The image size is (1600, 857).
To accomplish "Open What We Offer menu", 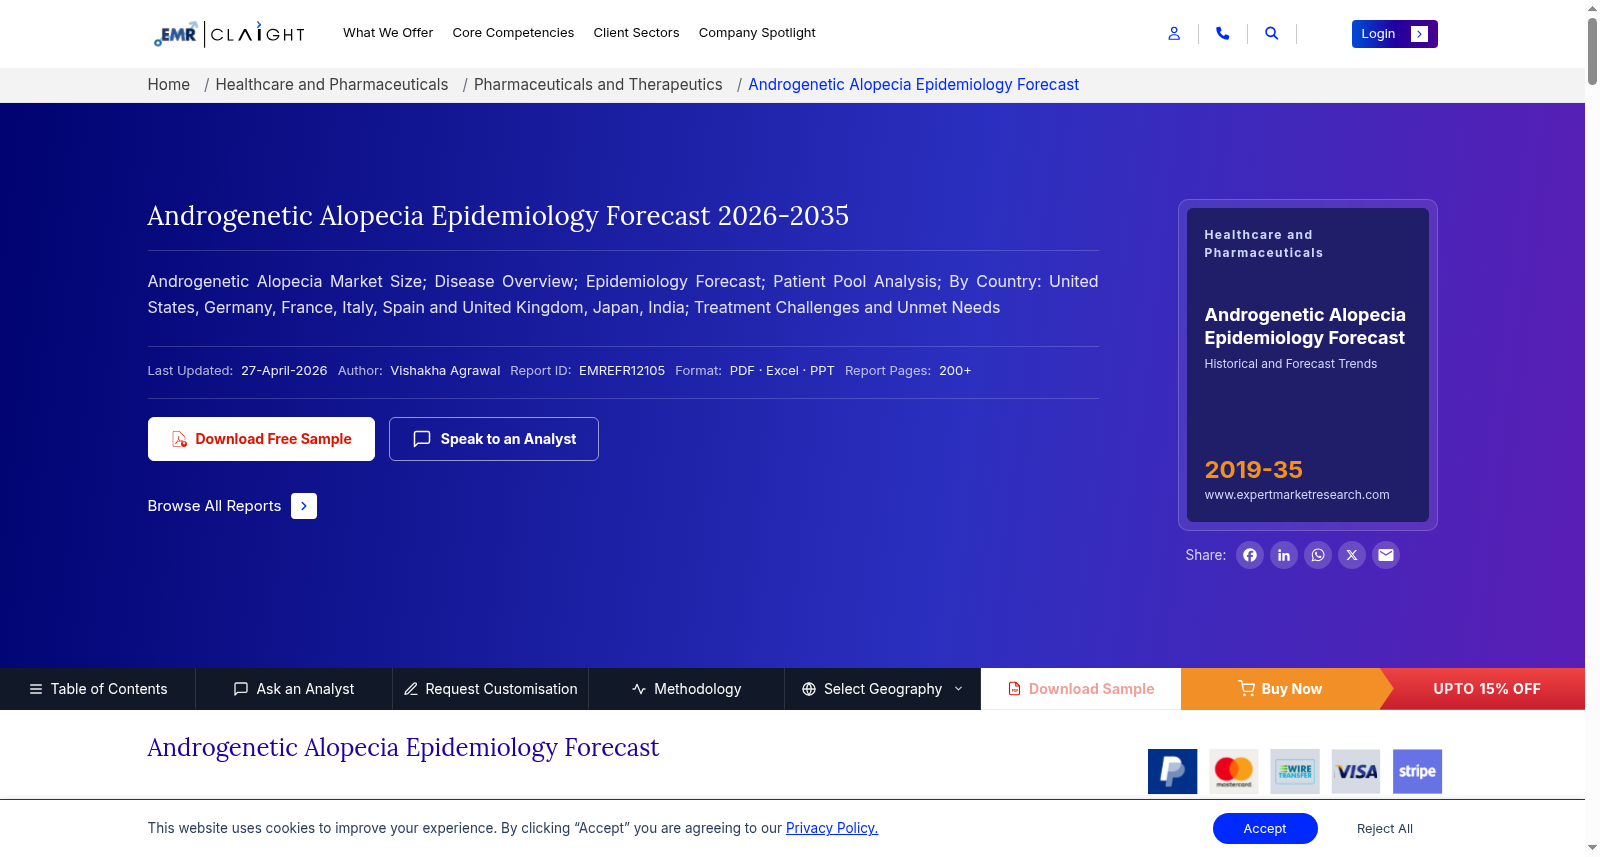I will coord(388,33).
